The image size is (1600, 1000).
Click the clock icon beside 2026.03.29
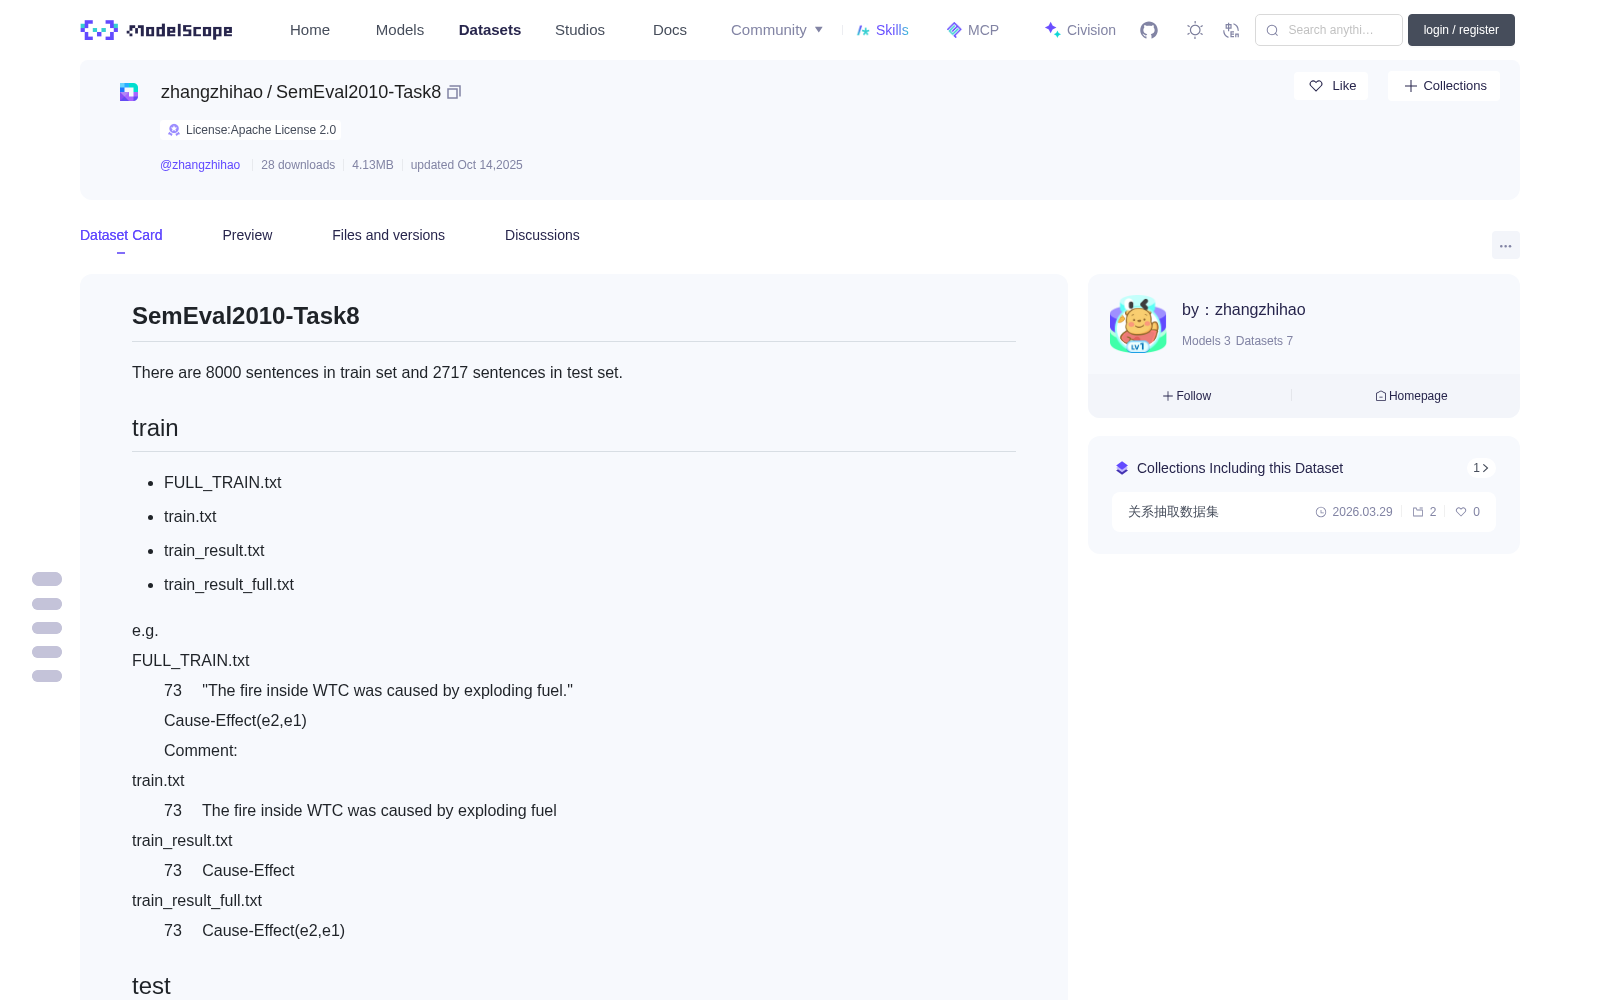[x=1321, y=512]
